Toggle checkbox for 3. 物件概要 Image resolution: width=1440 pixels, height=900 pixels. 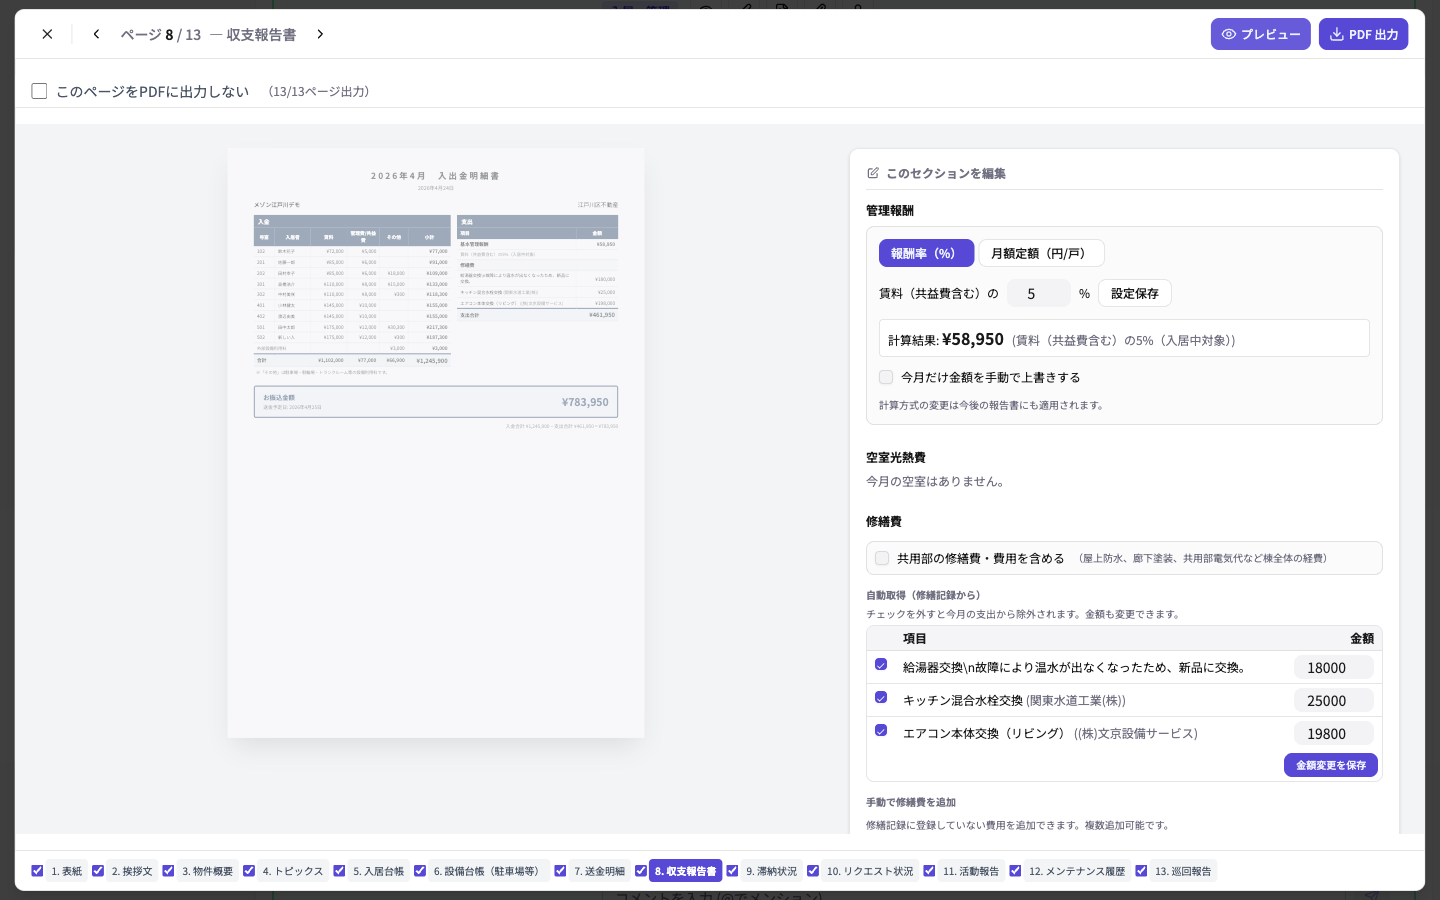point(168,871)
